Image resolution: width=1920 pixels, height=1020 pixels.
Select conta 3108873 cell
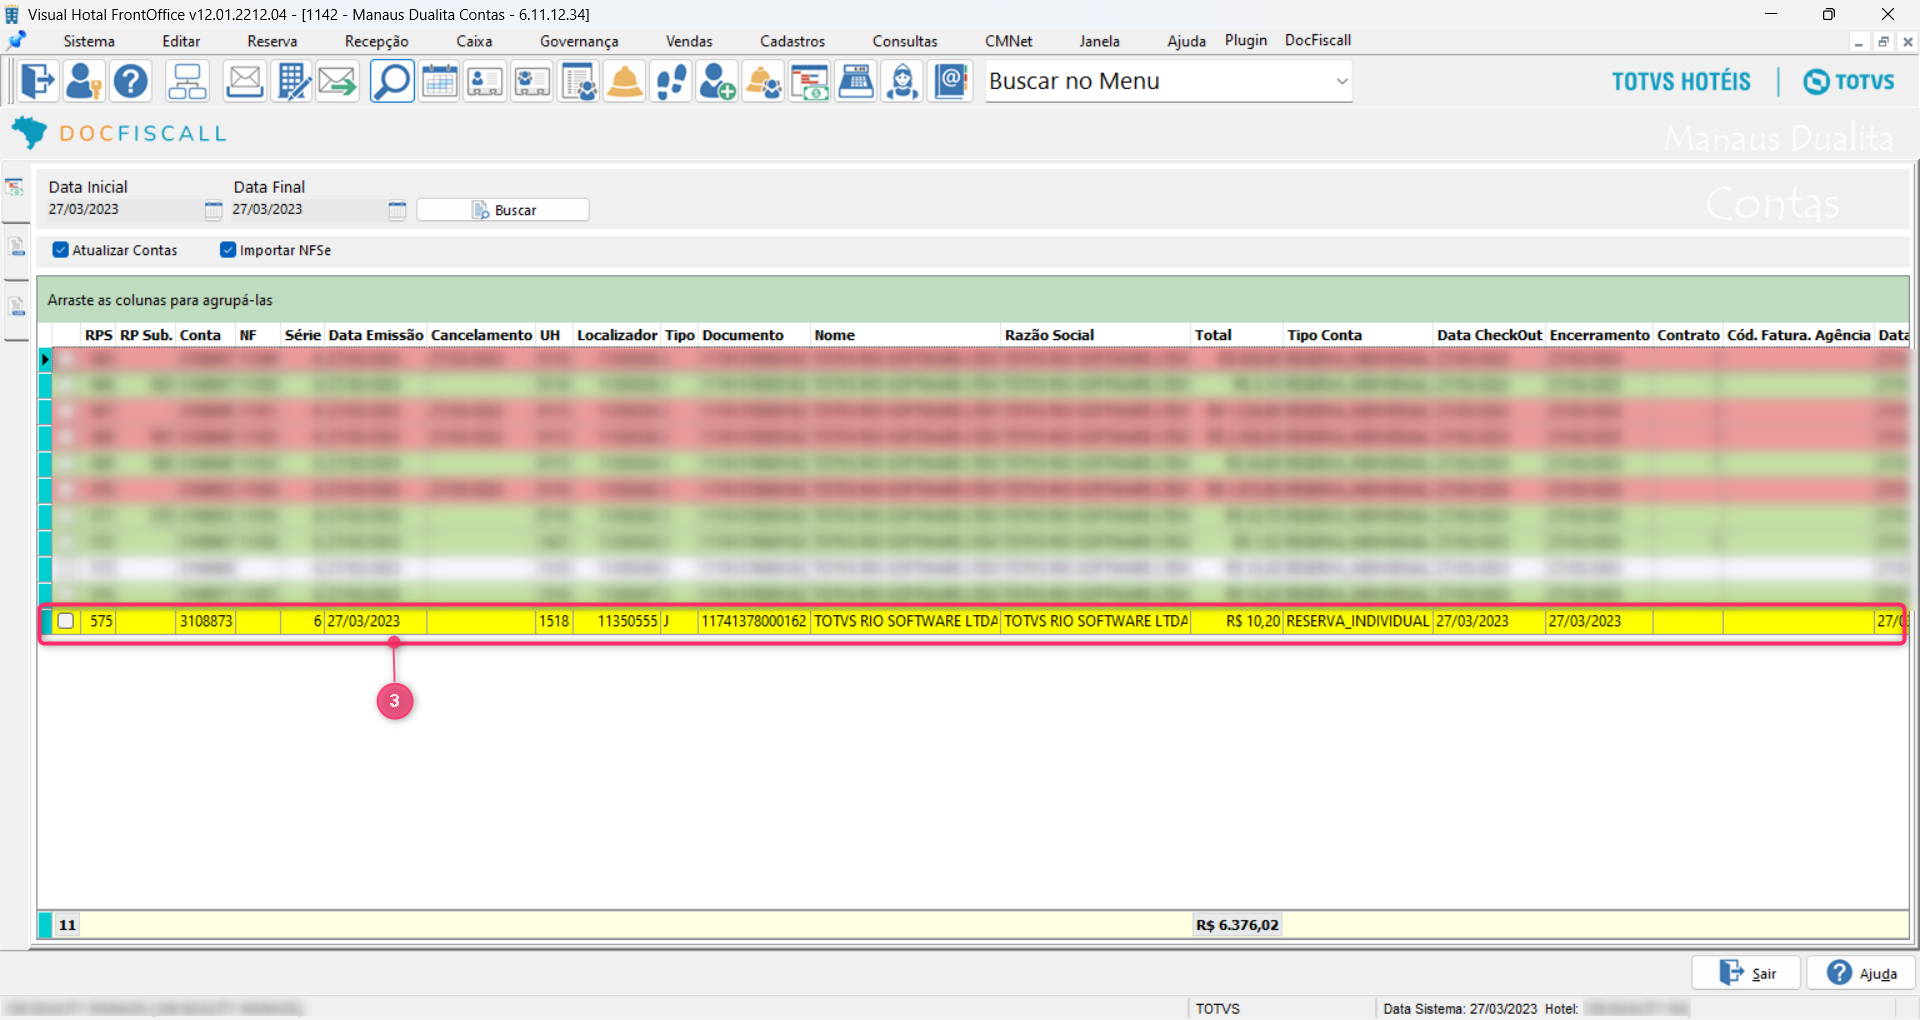pos(206,621)
